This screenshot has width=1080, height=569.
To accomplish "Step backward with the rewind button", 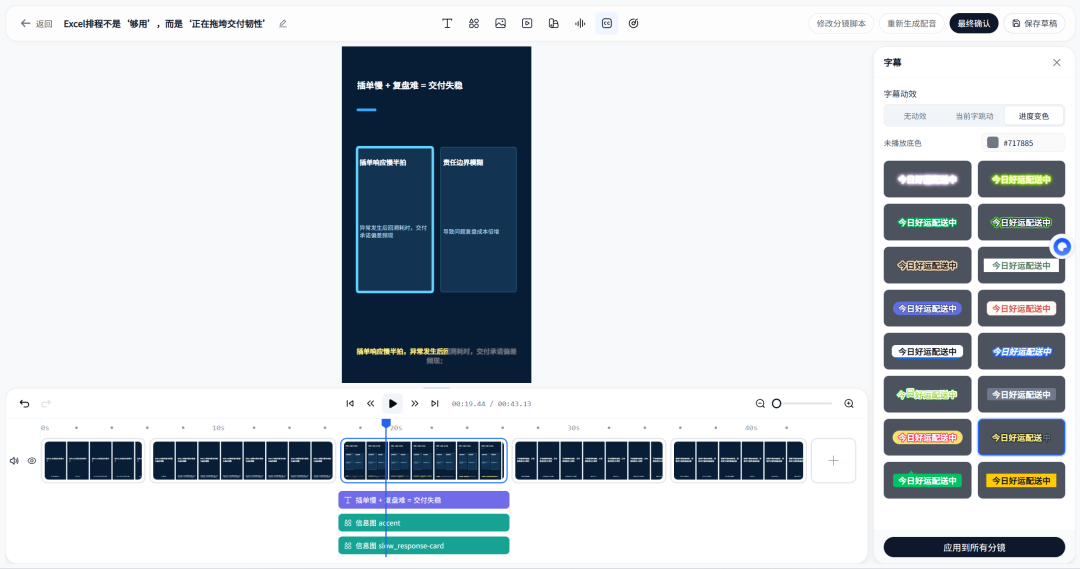I will pyautogui.click(x=371, y=404).
